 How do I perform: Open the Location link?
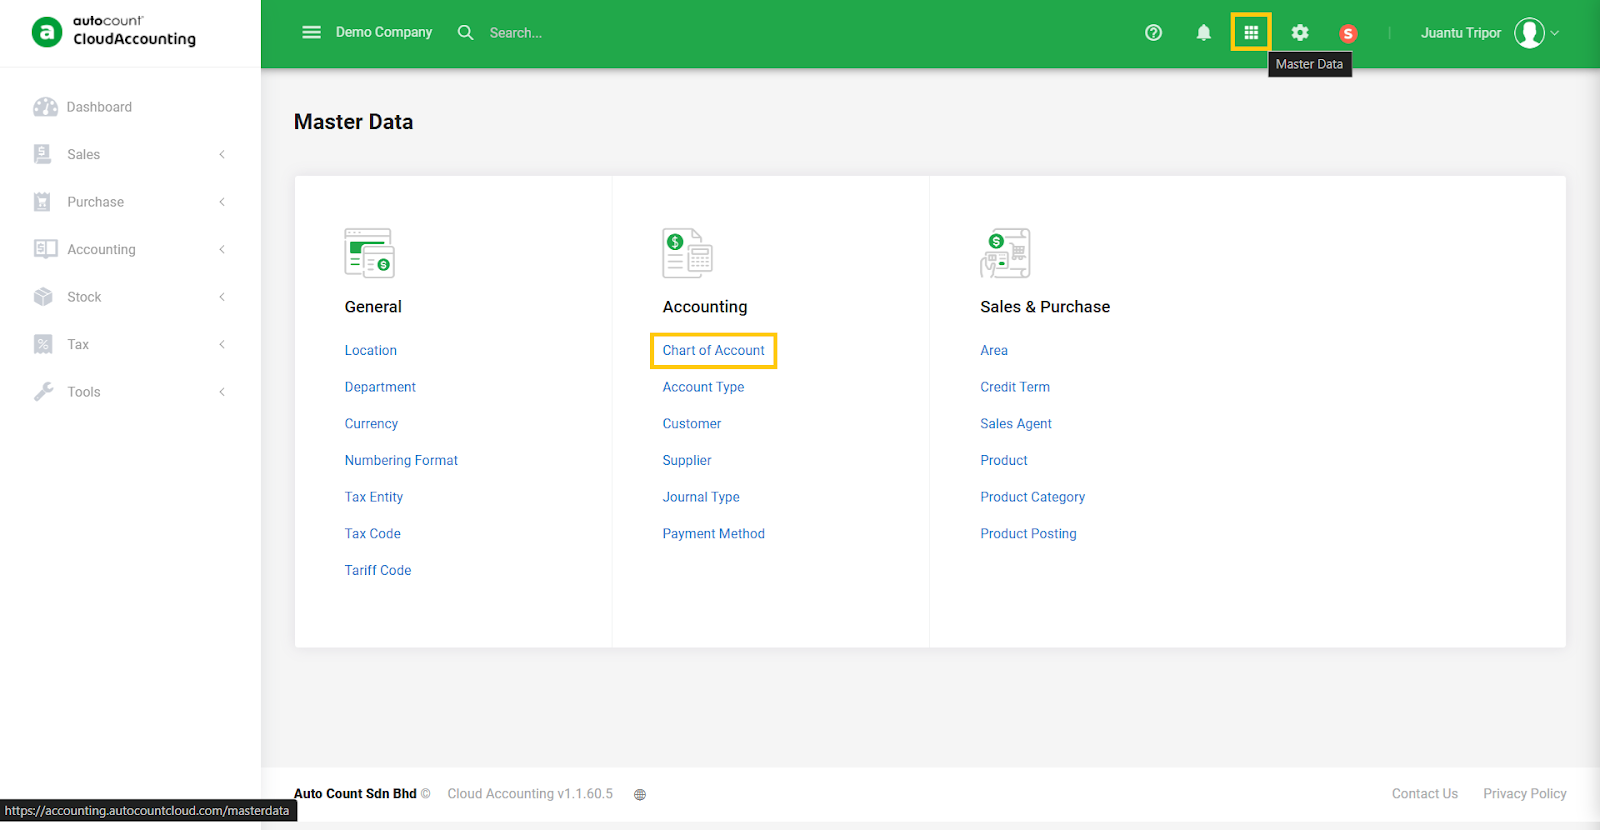click(x=371, y=350)
